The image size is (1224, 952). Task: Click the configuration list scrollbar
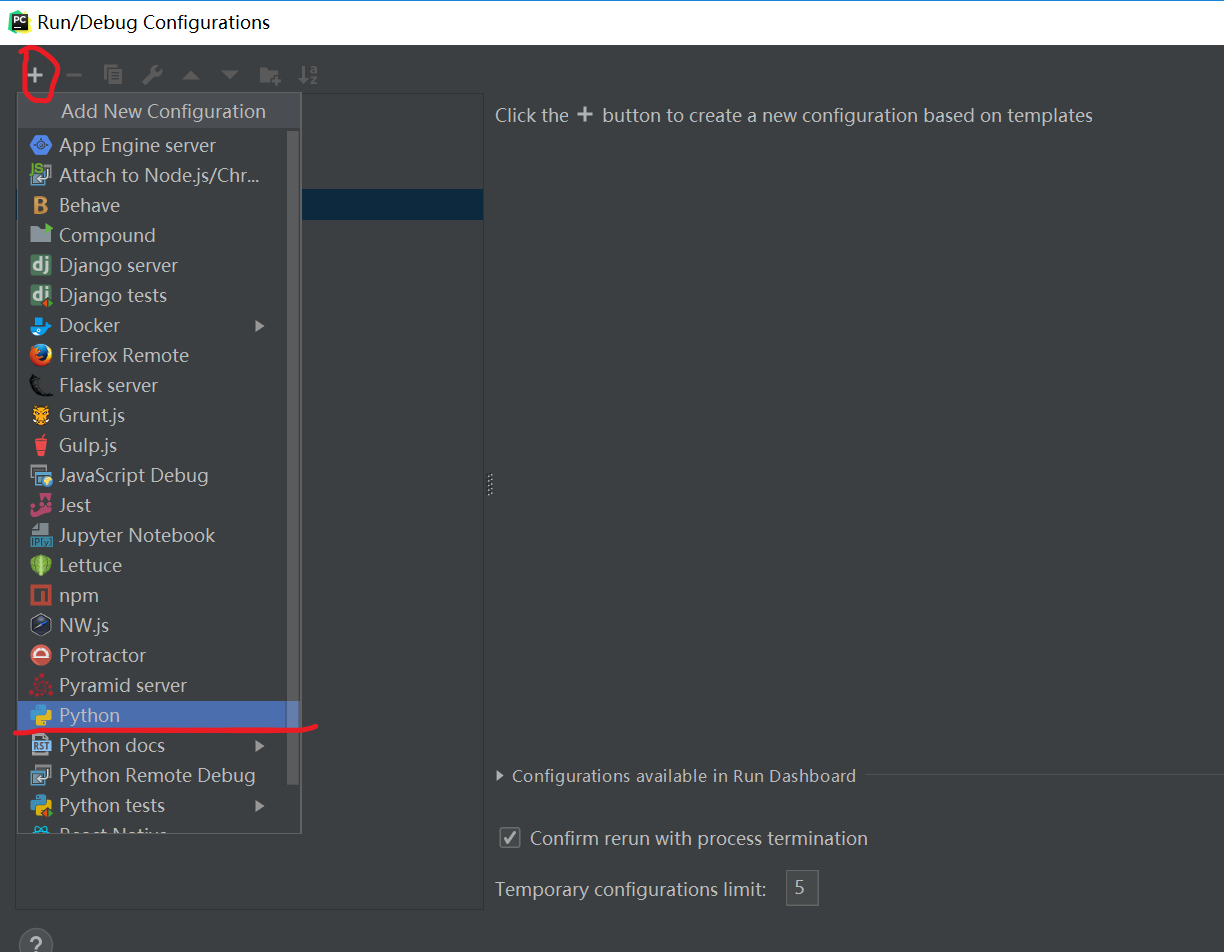293,457
